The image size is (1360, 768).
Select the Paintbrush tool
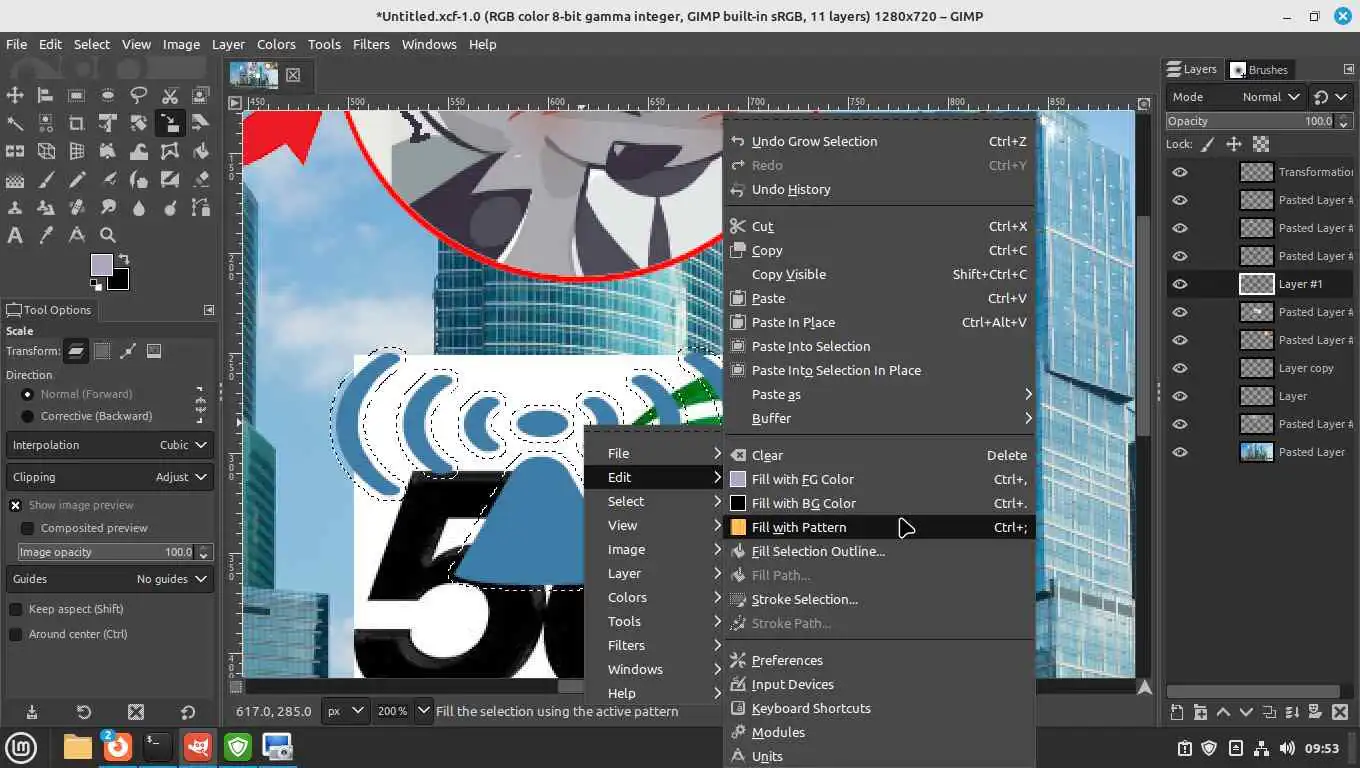(45, 179)
